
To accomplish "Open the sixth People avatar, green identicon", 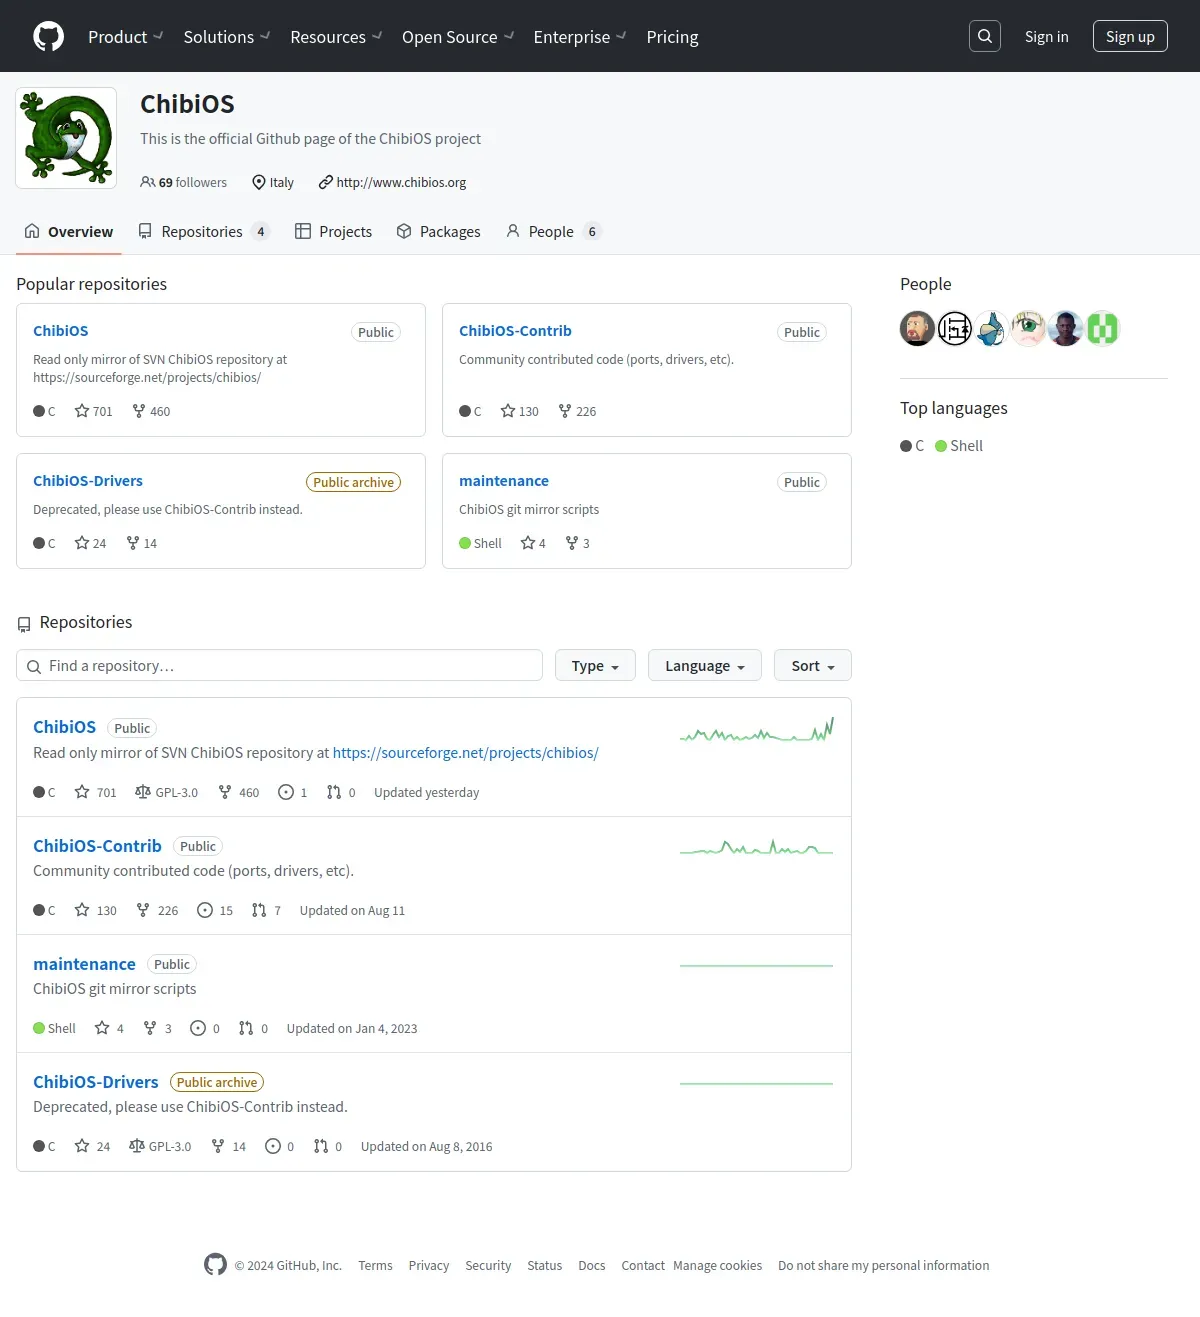I will click(x=1103, y=328).
